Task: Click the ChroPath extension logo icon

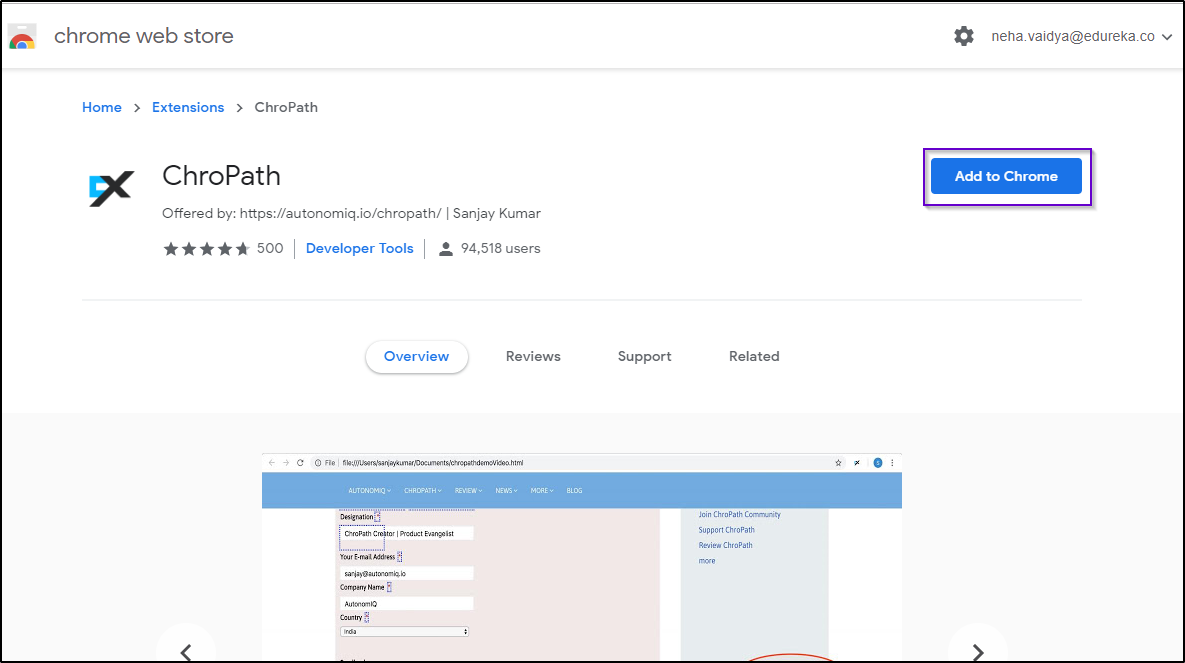Action: point(110,188)
